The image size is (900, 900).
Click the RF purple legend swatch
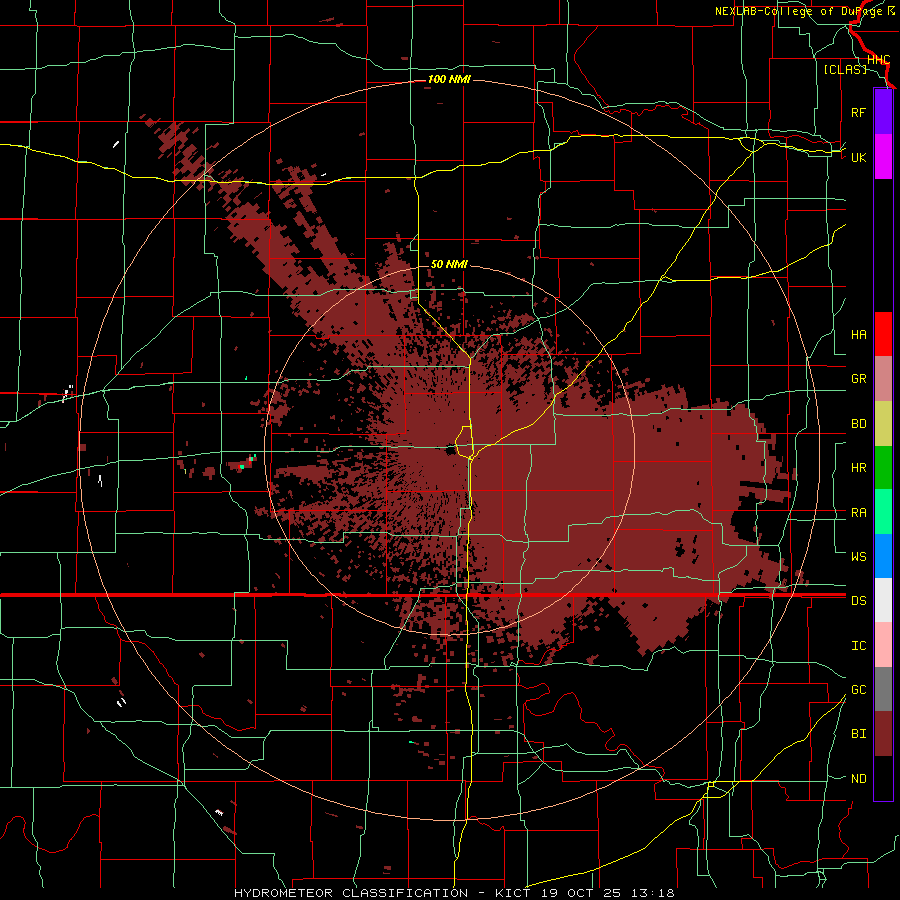pyautogui.click(x=883, y=112)
